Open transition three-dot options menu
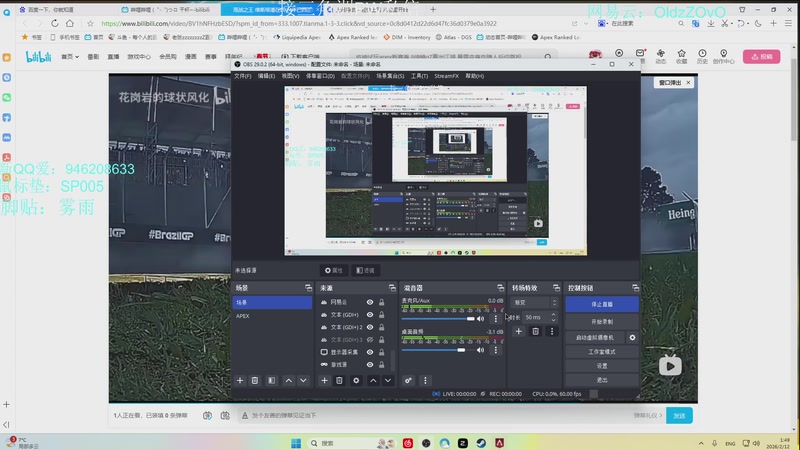This screenshot has width=800, height=450. [x=551, y=331]
